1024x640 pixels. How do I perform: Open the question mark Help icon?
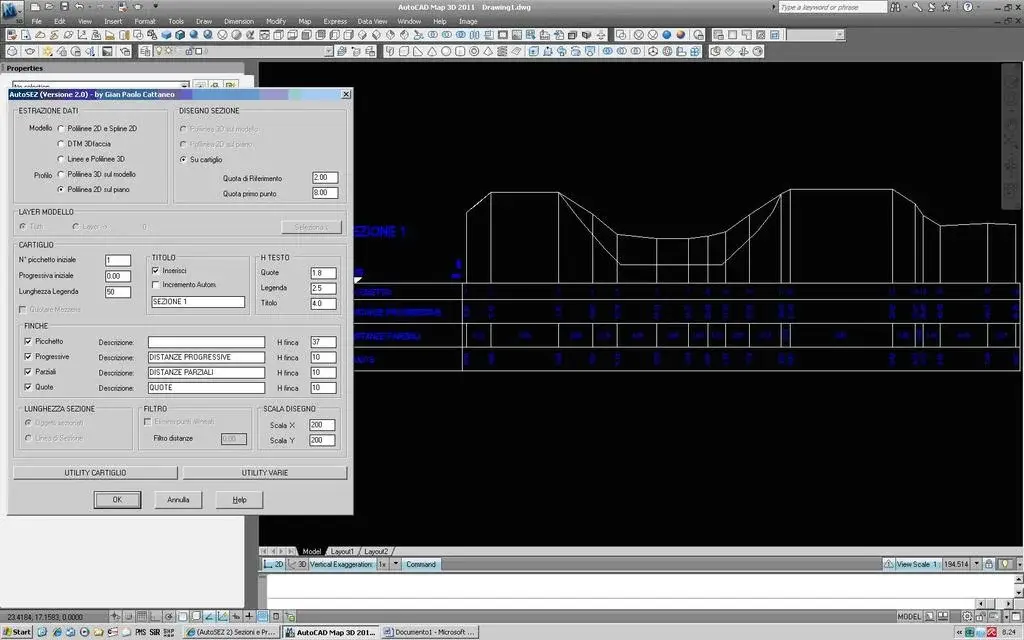click(x=968, y=7)
